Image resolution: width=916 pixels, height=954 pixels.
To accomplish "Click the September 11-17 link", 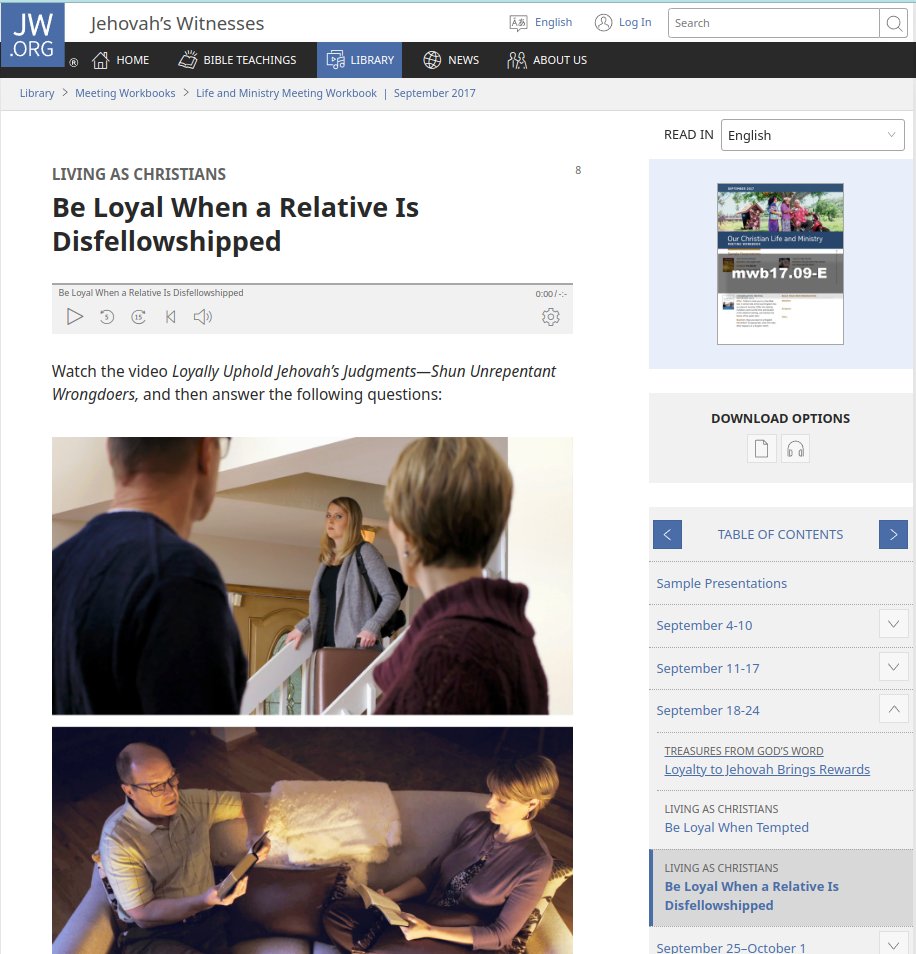I will coord(708,667).
